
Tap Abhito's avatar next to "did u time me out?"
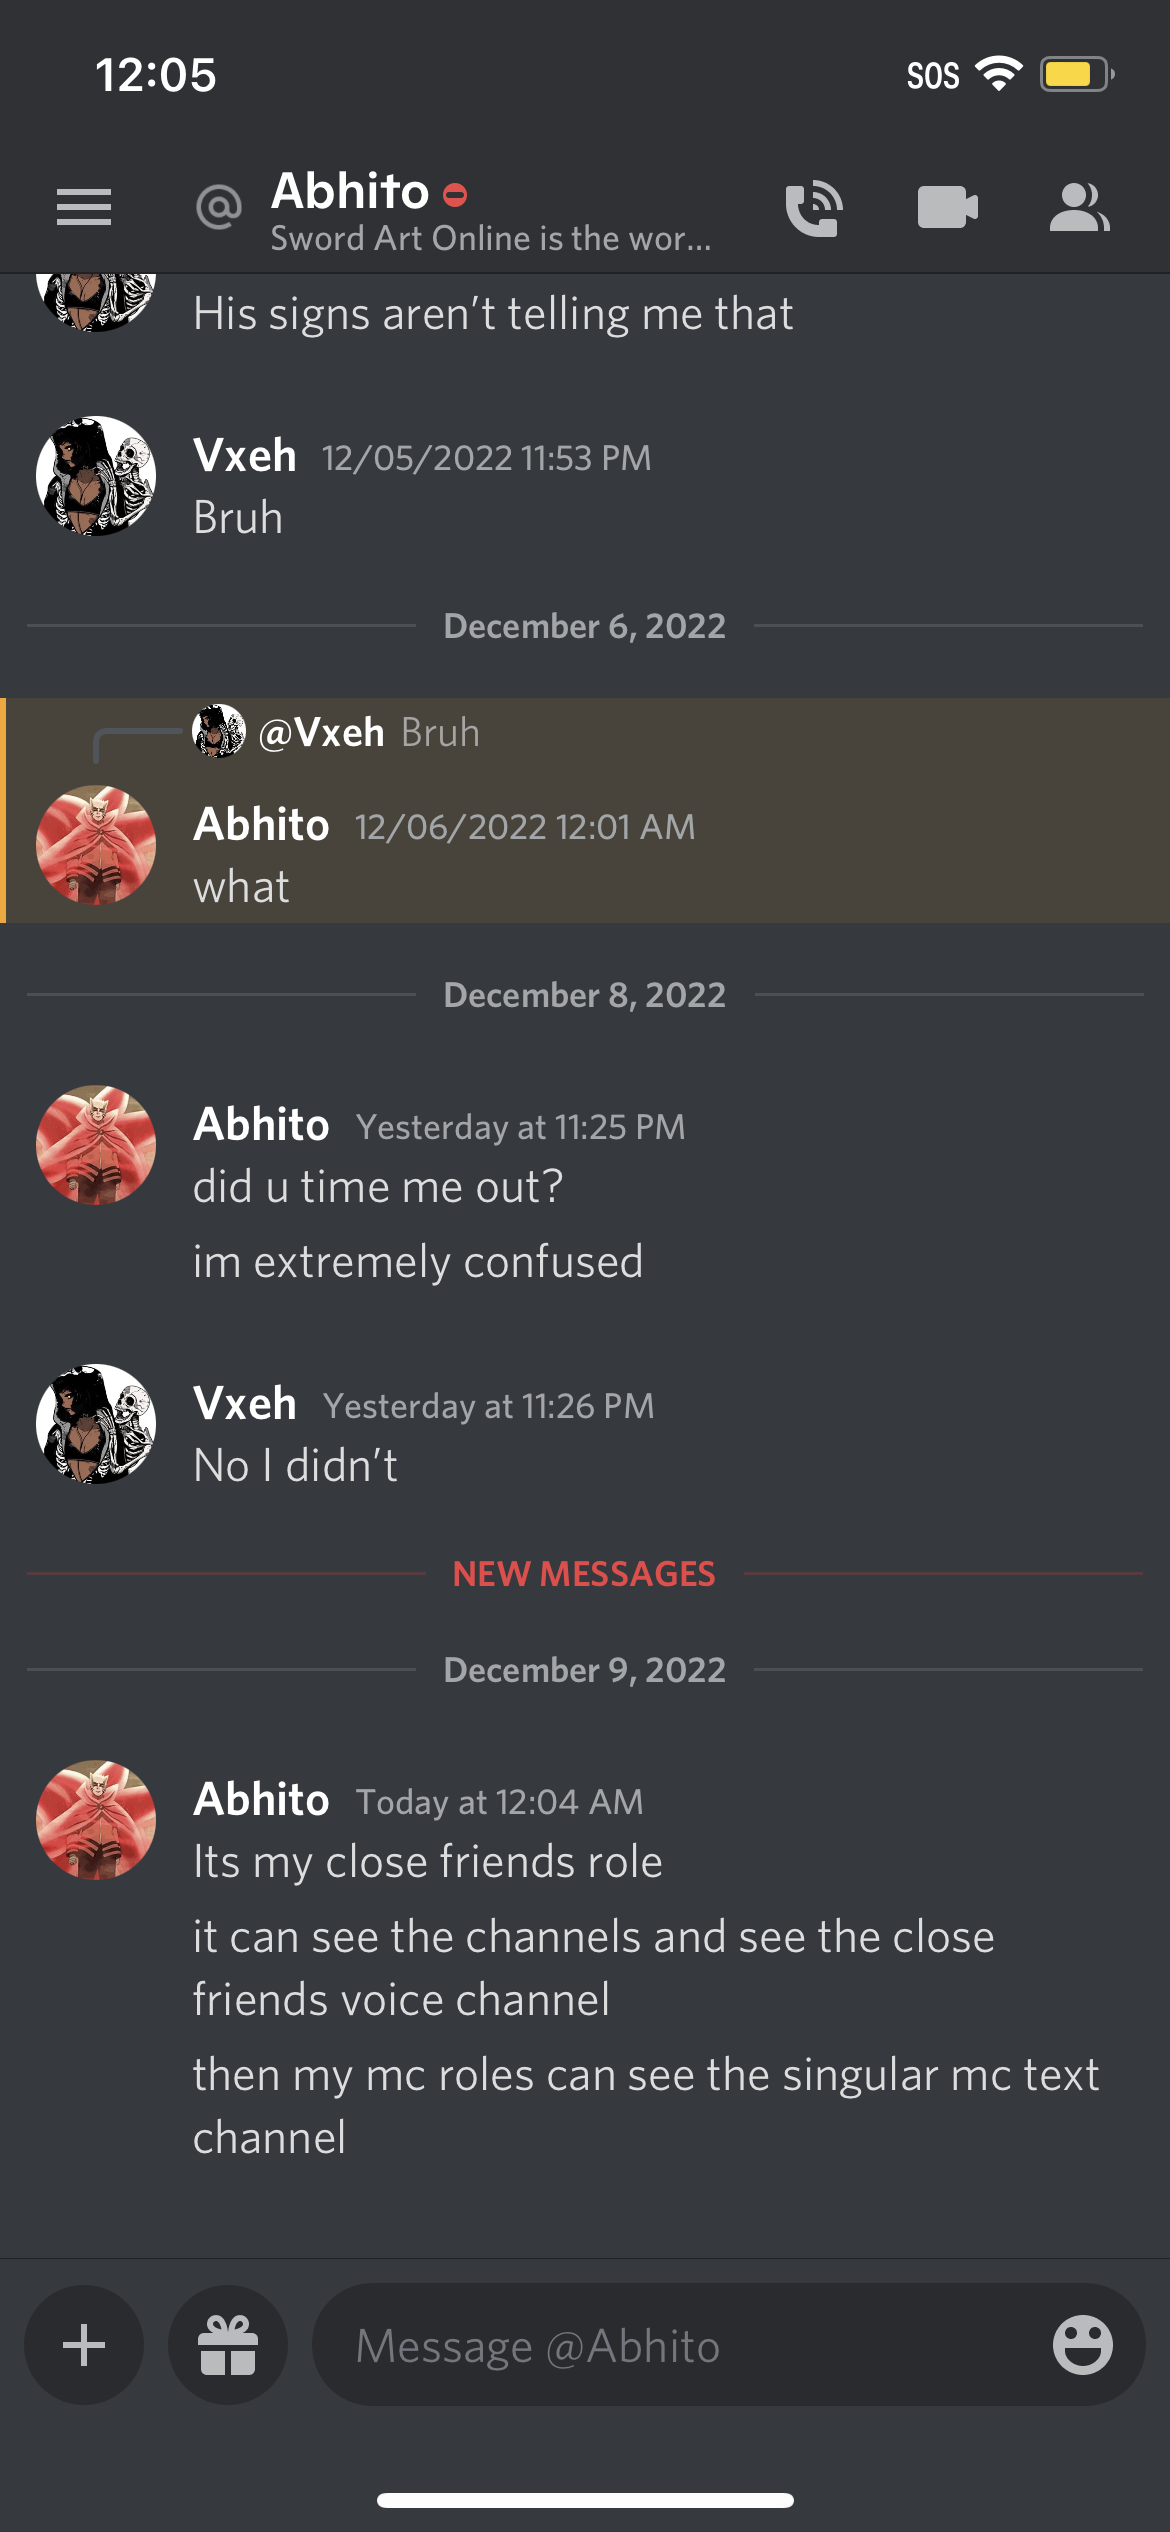coord(96,1145)
